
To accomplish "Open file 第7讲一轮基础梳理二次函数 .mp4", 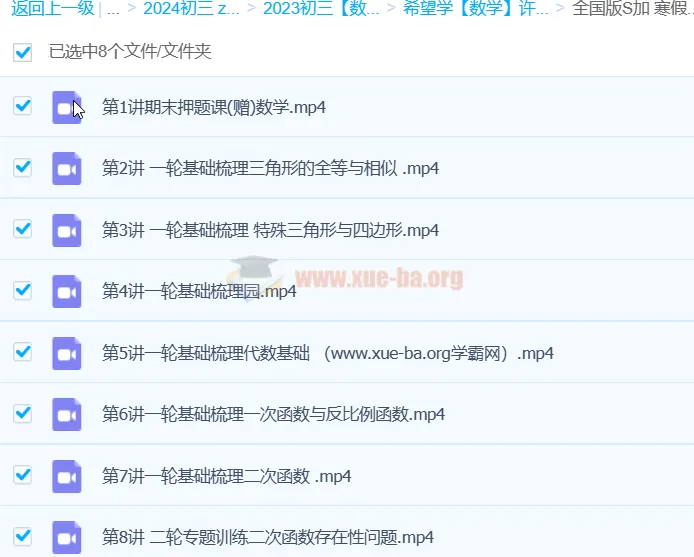I will pyautogui.click(x=227, y=476).
